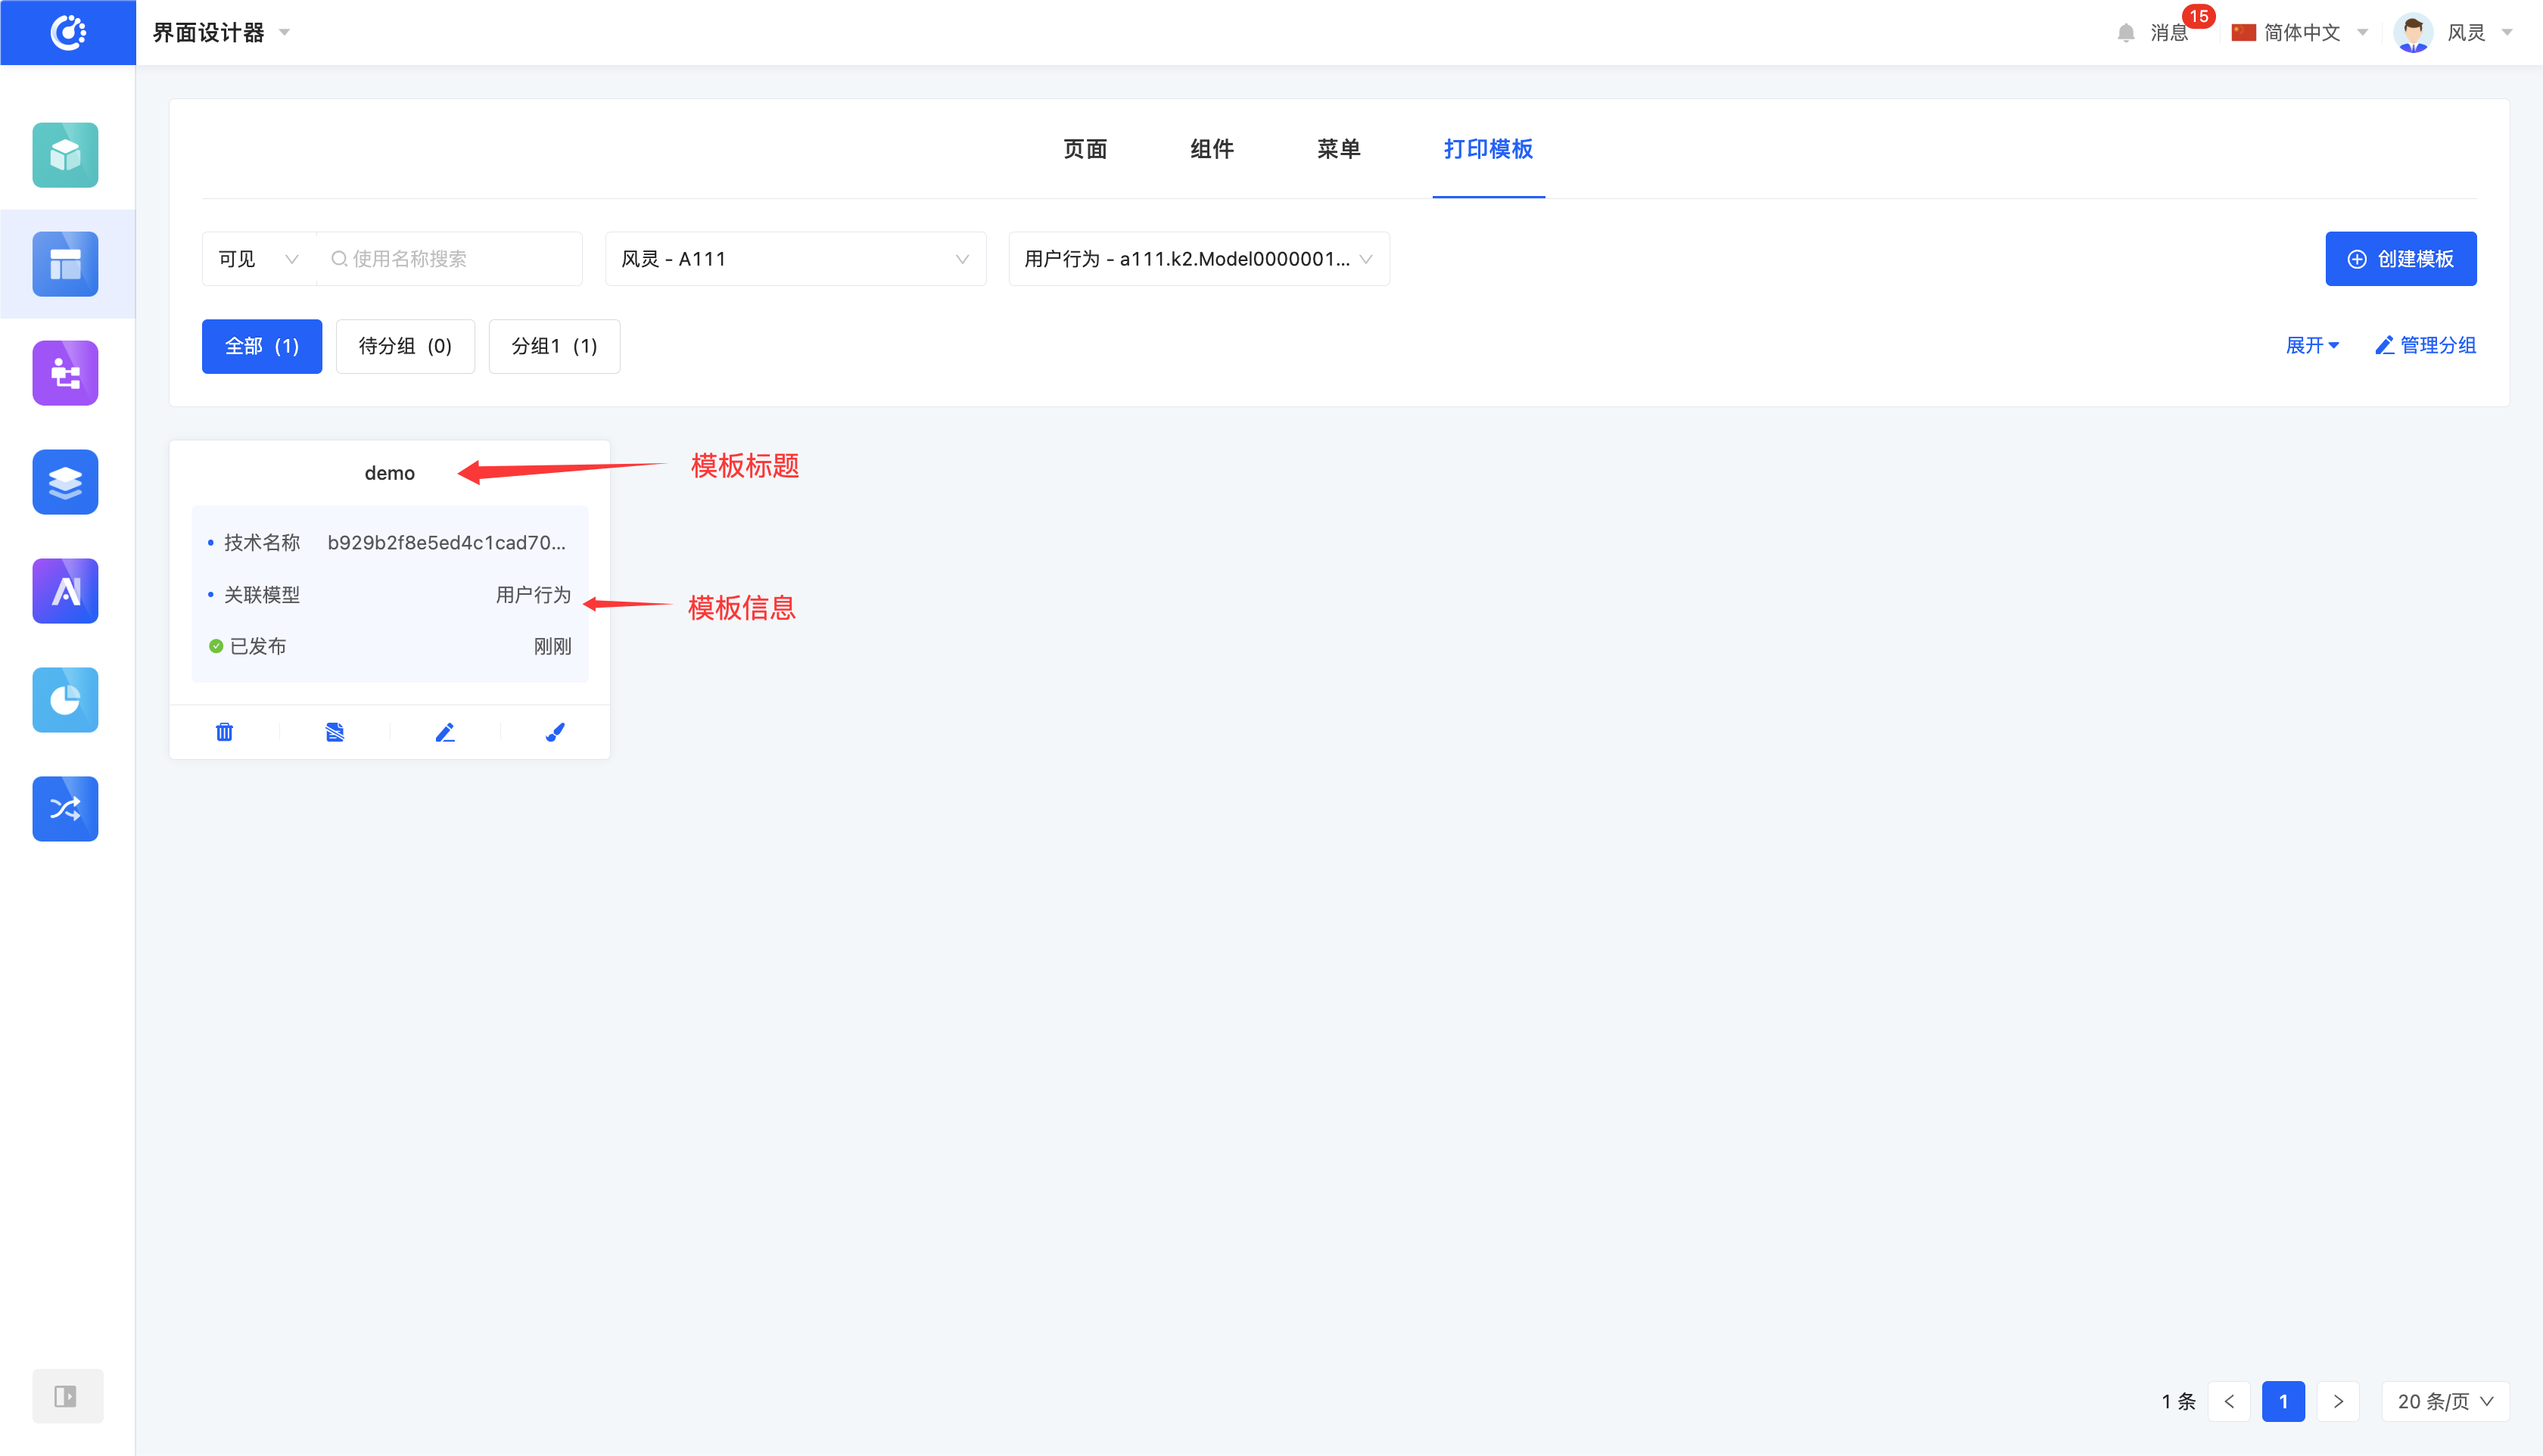Open the 可见 visibility dropdown

tap(259, 259)
